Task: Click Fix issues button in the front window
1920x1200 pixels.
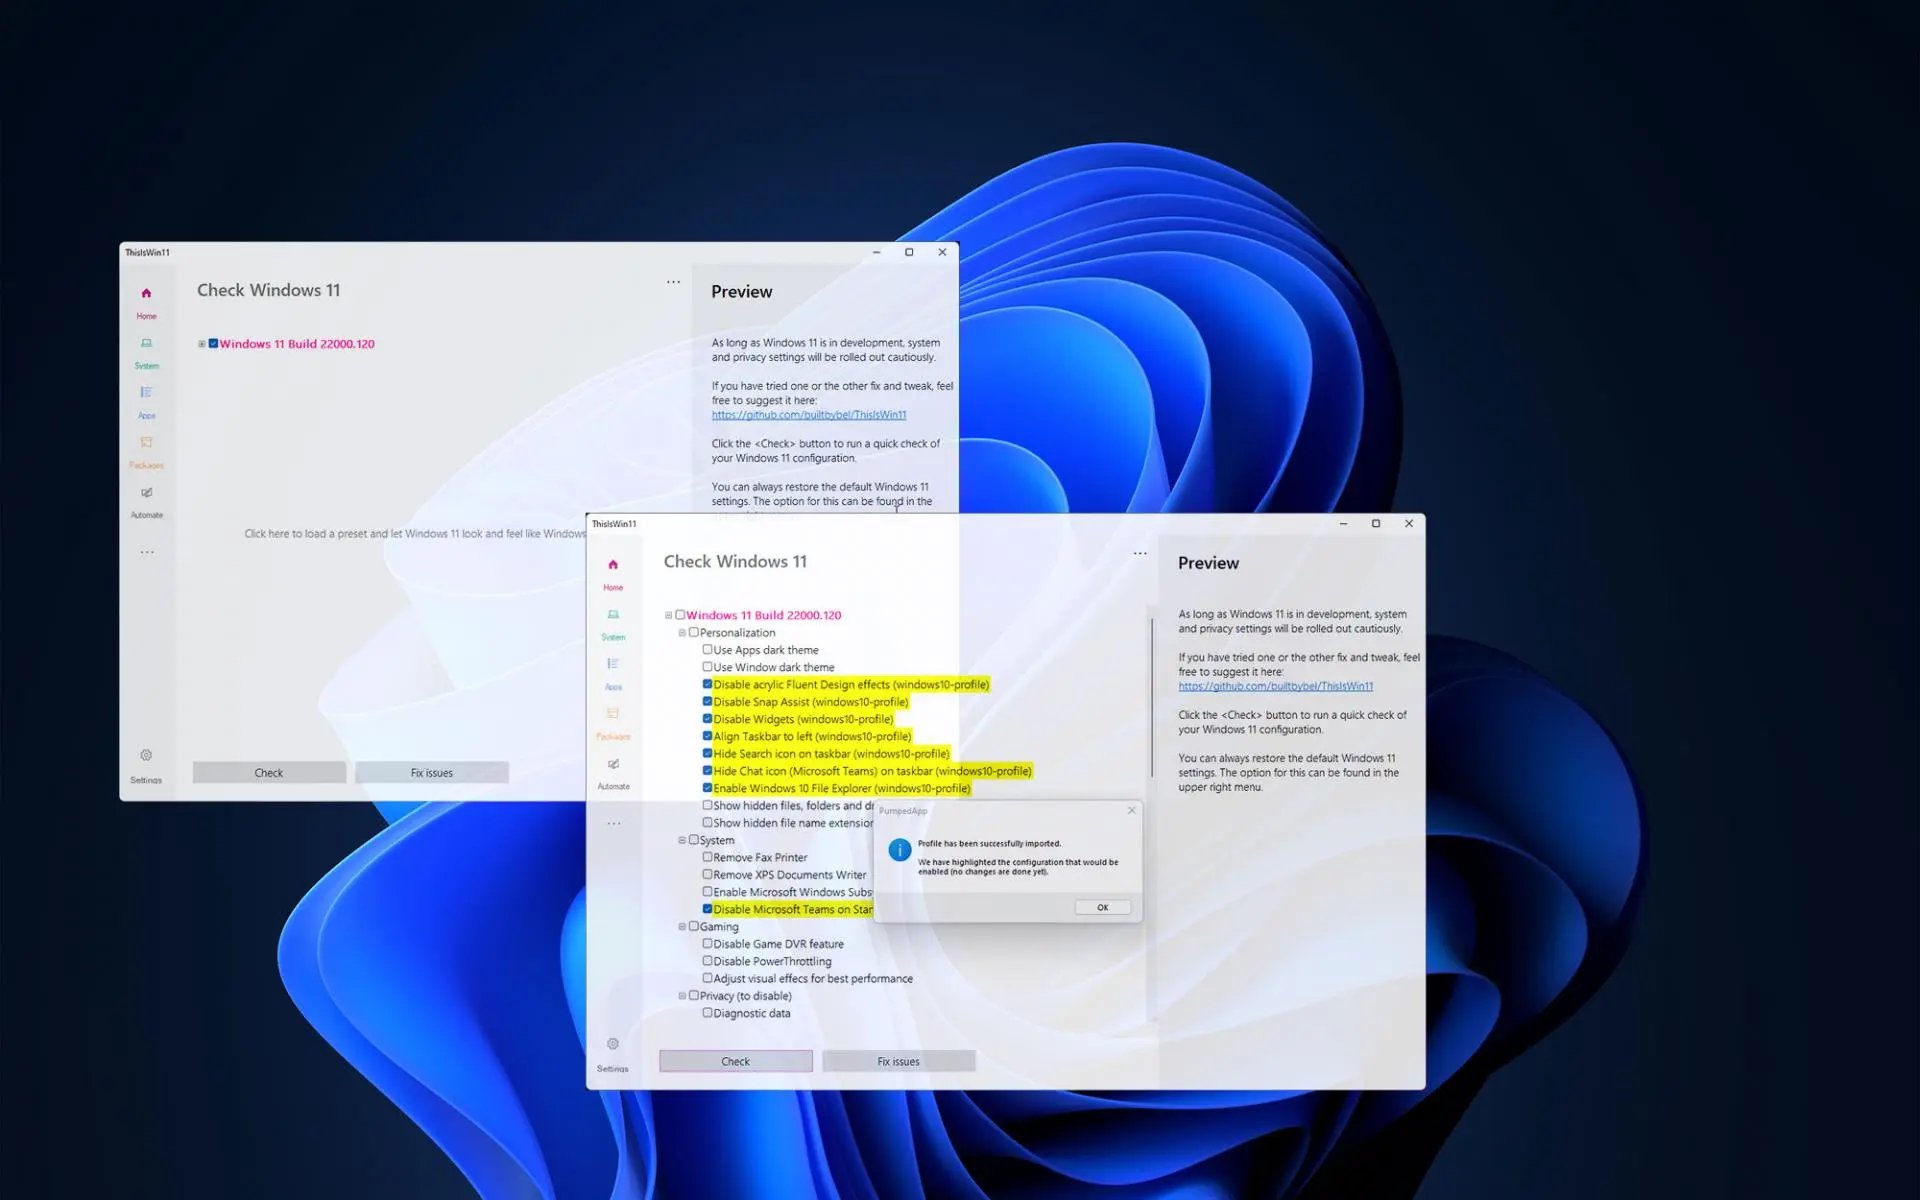Action: tap(898, 1061)
